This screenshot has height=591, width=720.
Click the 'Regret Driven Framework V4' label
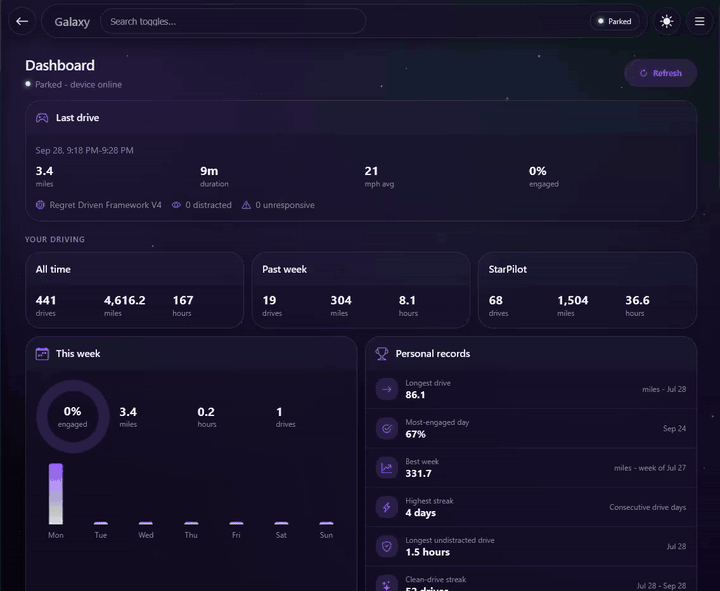[x=106, y=205]
